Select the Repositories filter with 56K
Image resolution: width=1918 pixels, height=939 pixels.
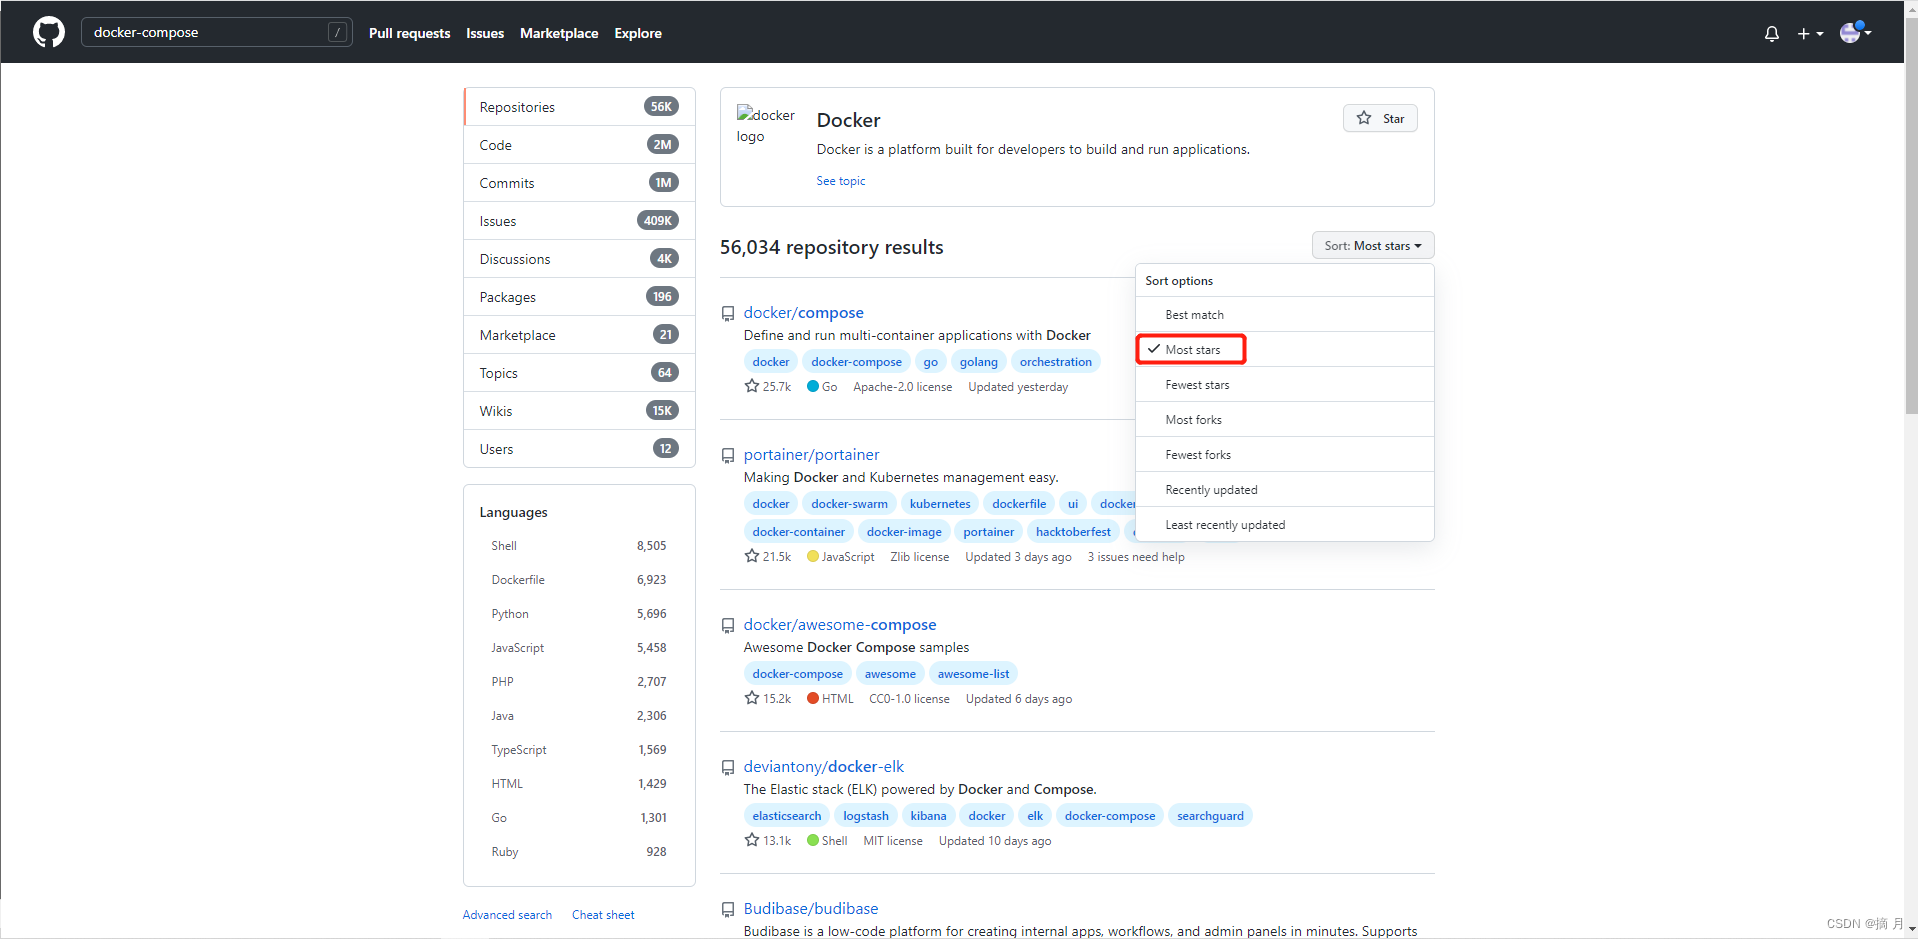click(x=580, y=107)
